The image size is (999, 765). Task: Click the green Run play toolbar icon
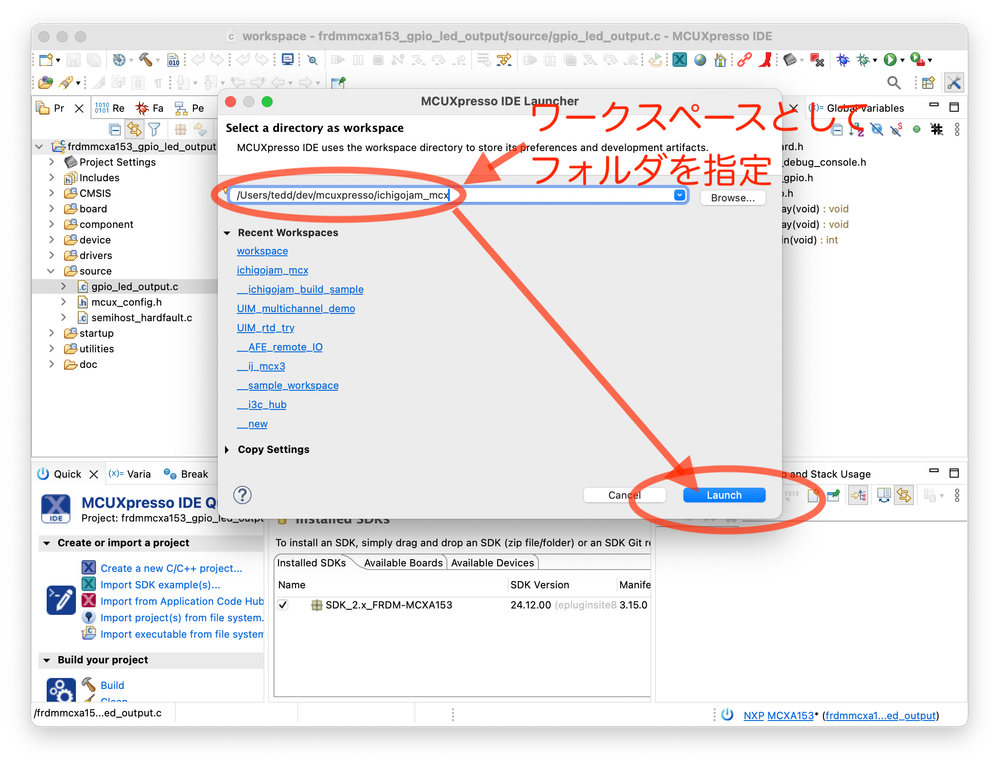(x=890, y=60)
